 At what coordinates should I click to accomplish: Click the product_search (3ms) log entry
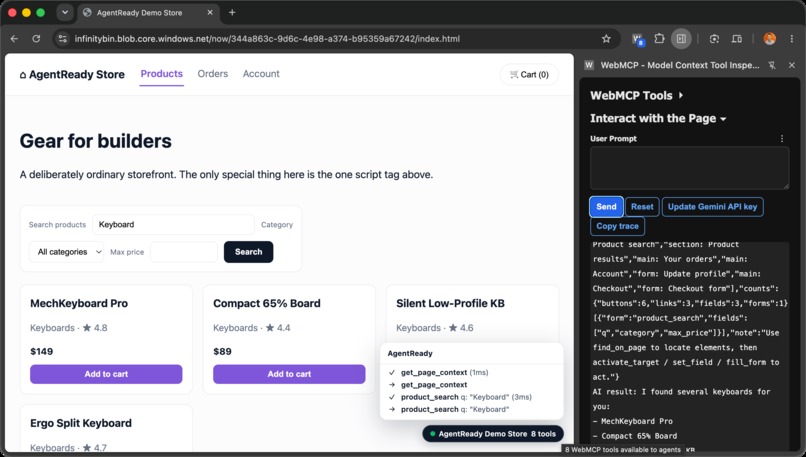460,397
